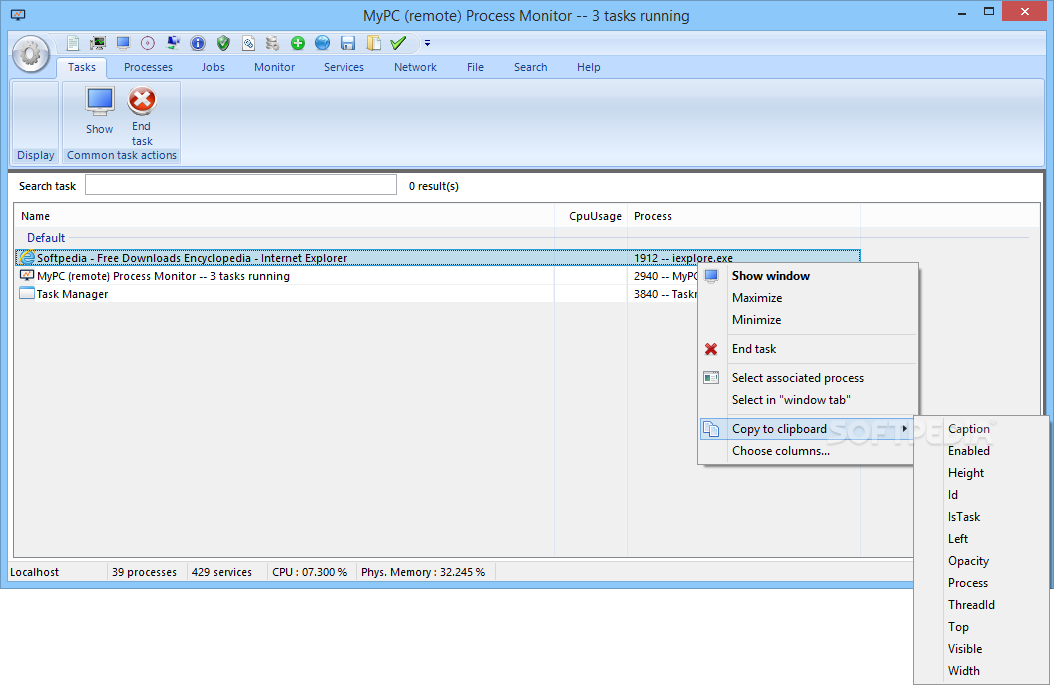Open the Network tab
Screen dimensions: 1054x685
(x=415, y=67)
